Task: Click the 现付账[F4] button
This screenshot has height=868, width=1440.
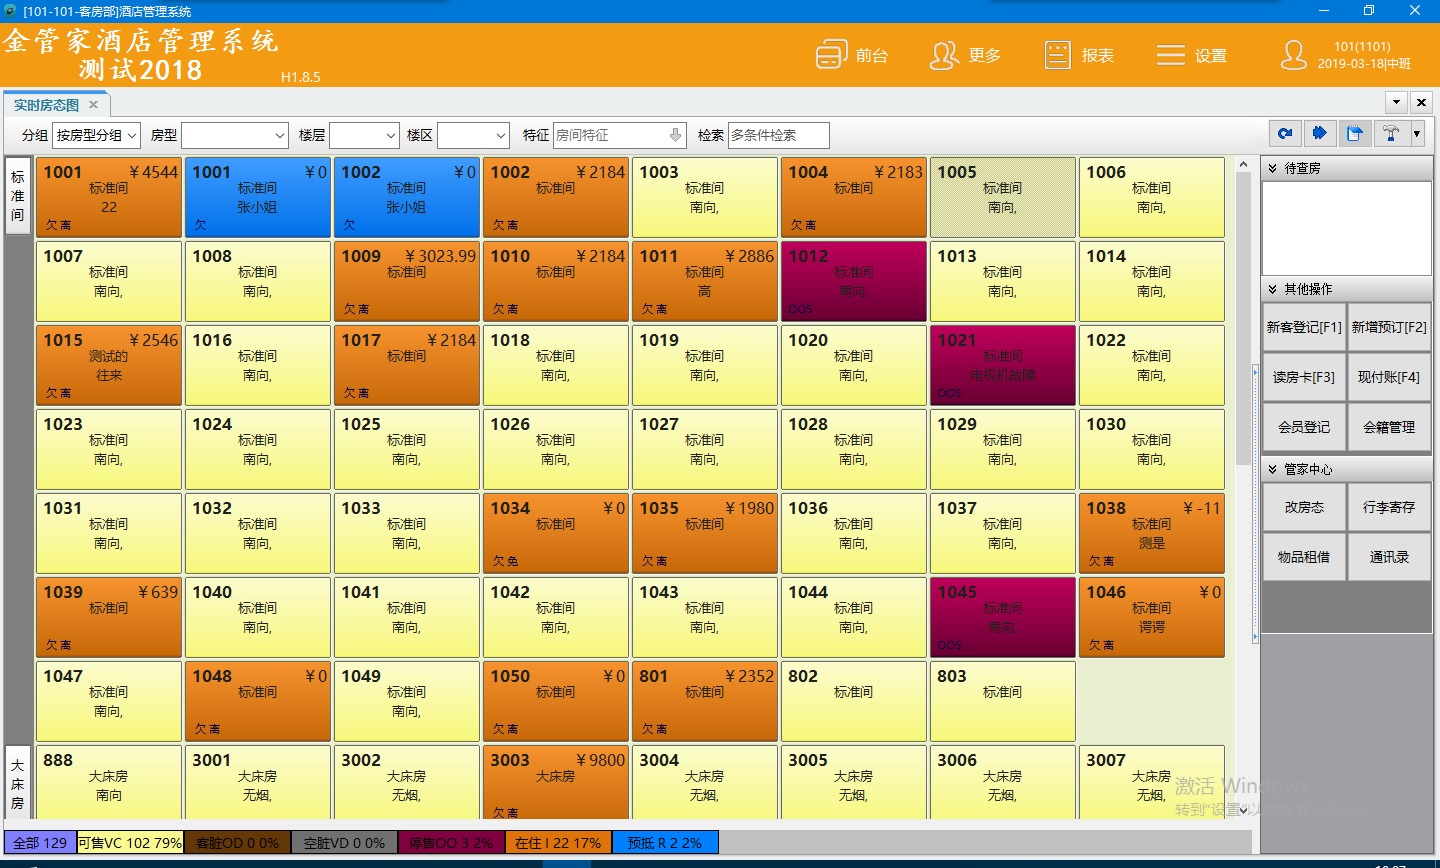Action: click(1389, 377)
